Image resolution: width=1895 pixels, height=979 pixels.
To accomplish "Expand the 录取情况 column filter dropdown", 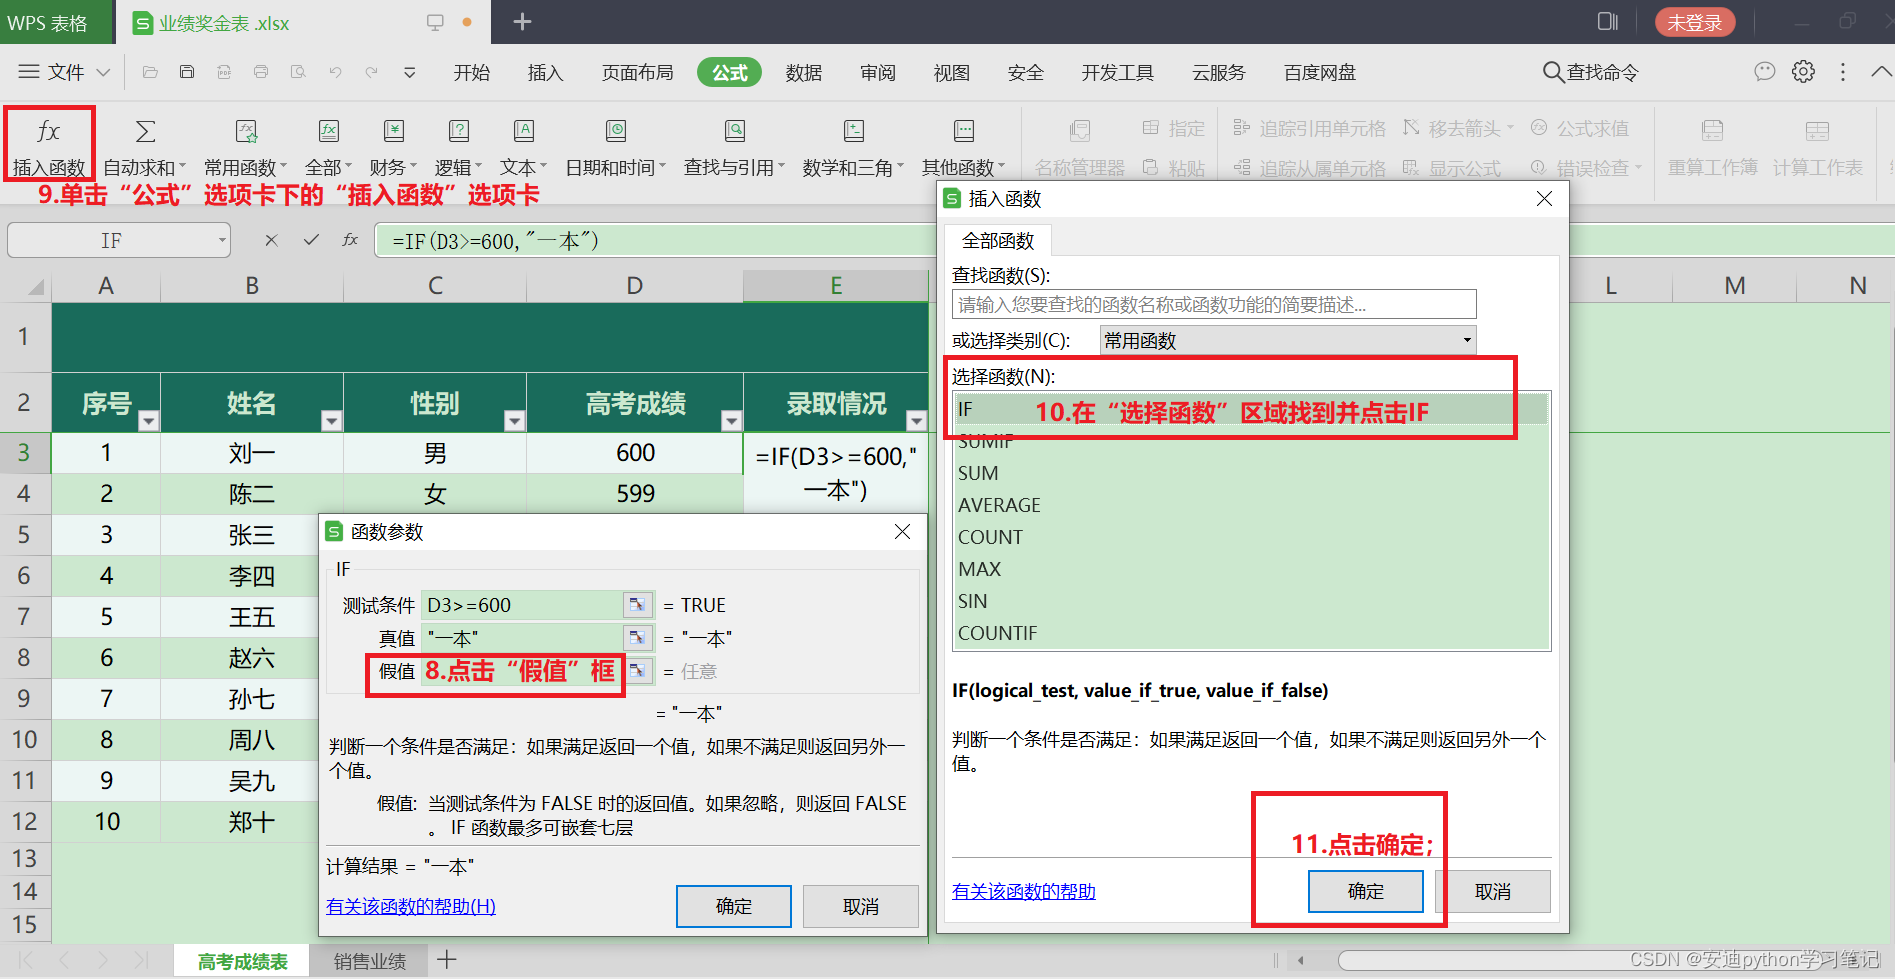I will point(916,421).
